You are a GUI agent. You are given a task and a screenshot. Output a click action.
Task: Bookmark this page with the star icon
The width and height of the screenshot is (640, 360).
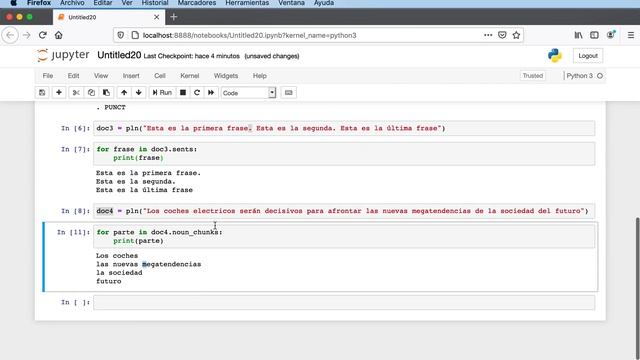pyautogui.click(x=516, y=35)
